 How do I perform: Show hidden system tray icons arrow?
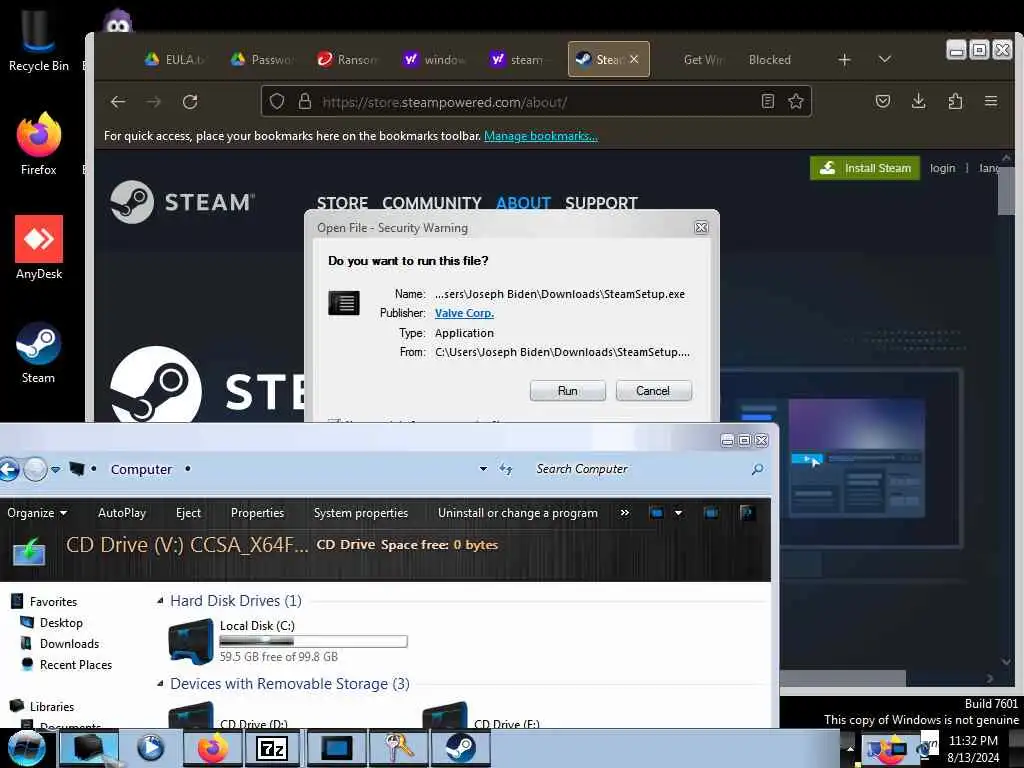[850, 748]
